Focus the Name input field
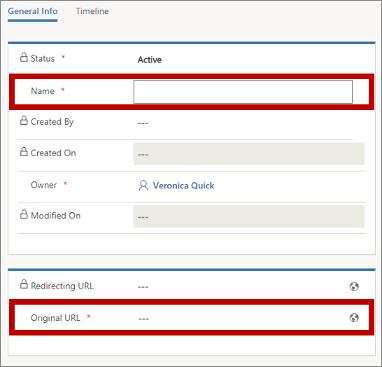Viewport: 382px width, 367px height. click(x=243, y=92)
